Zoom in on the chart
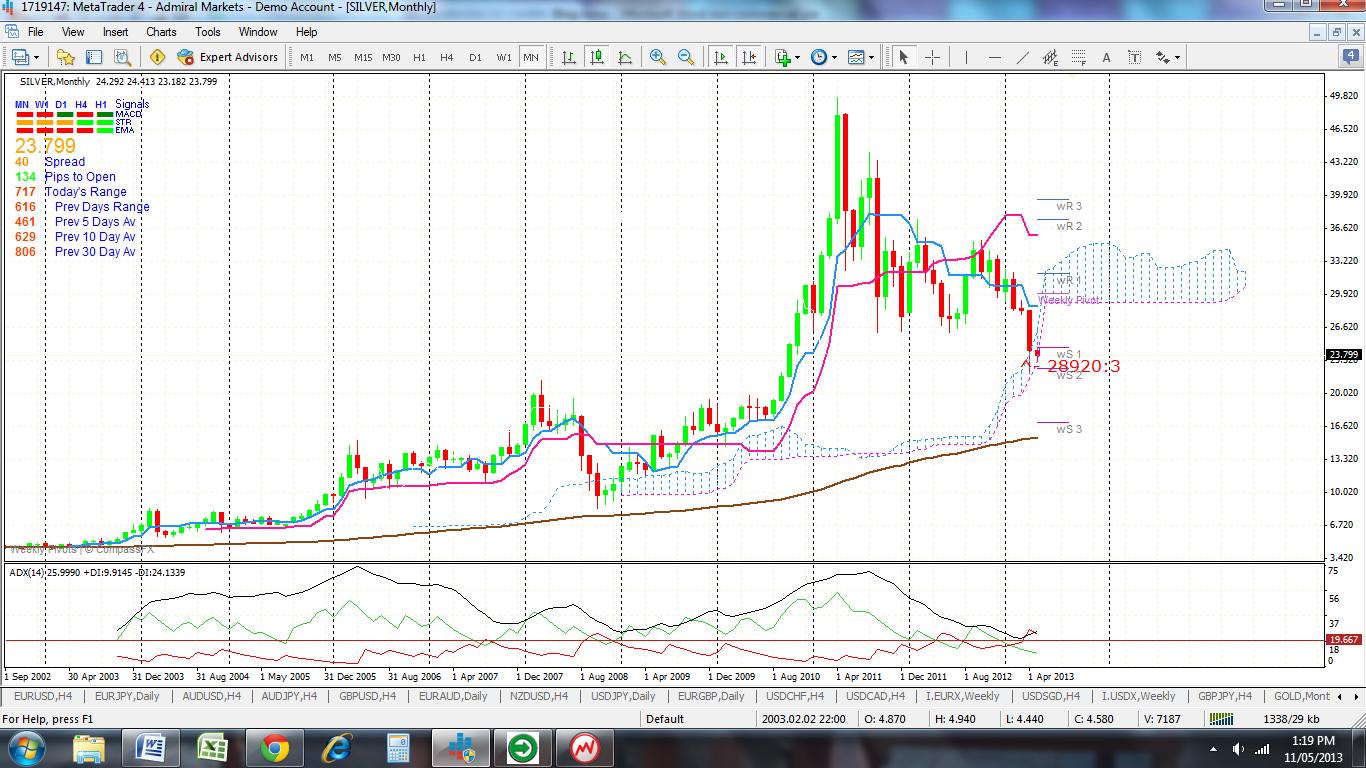The height and width of the screenshot is (768, 1366). [658, 57]
